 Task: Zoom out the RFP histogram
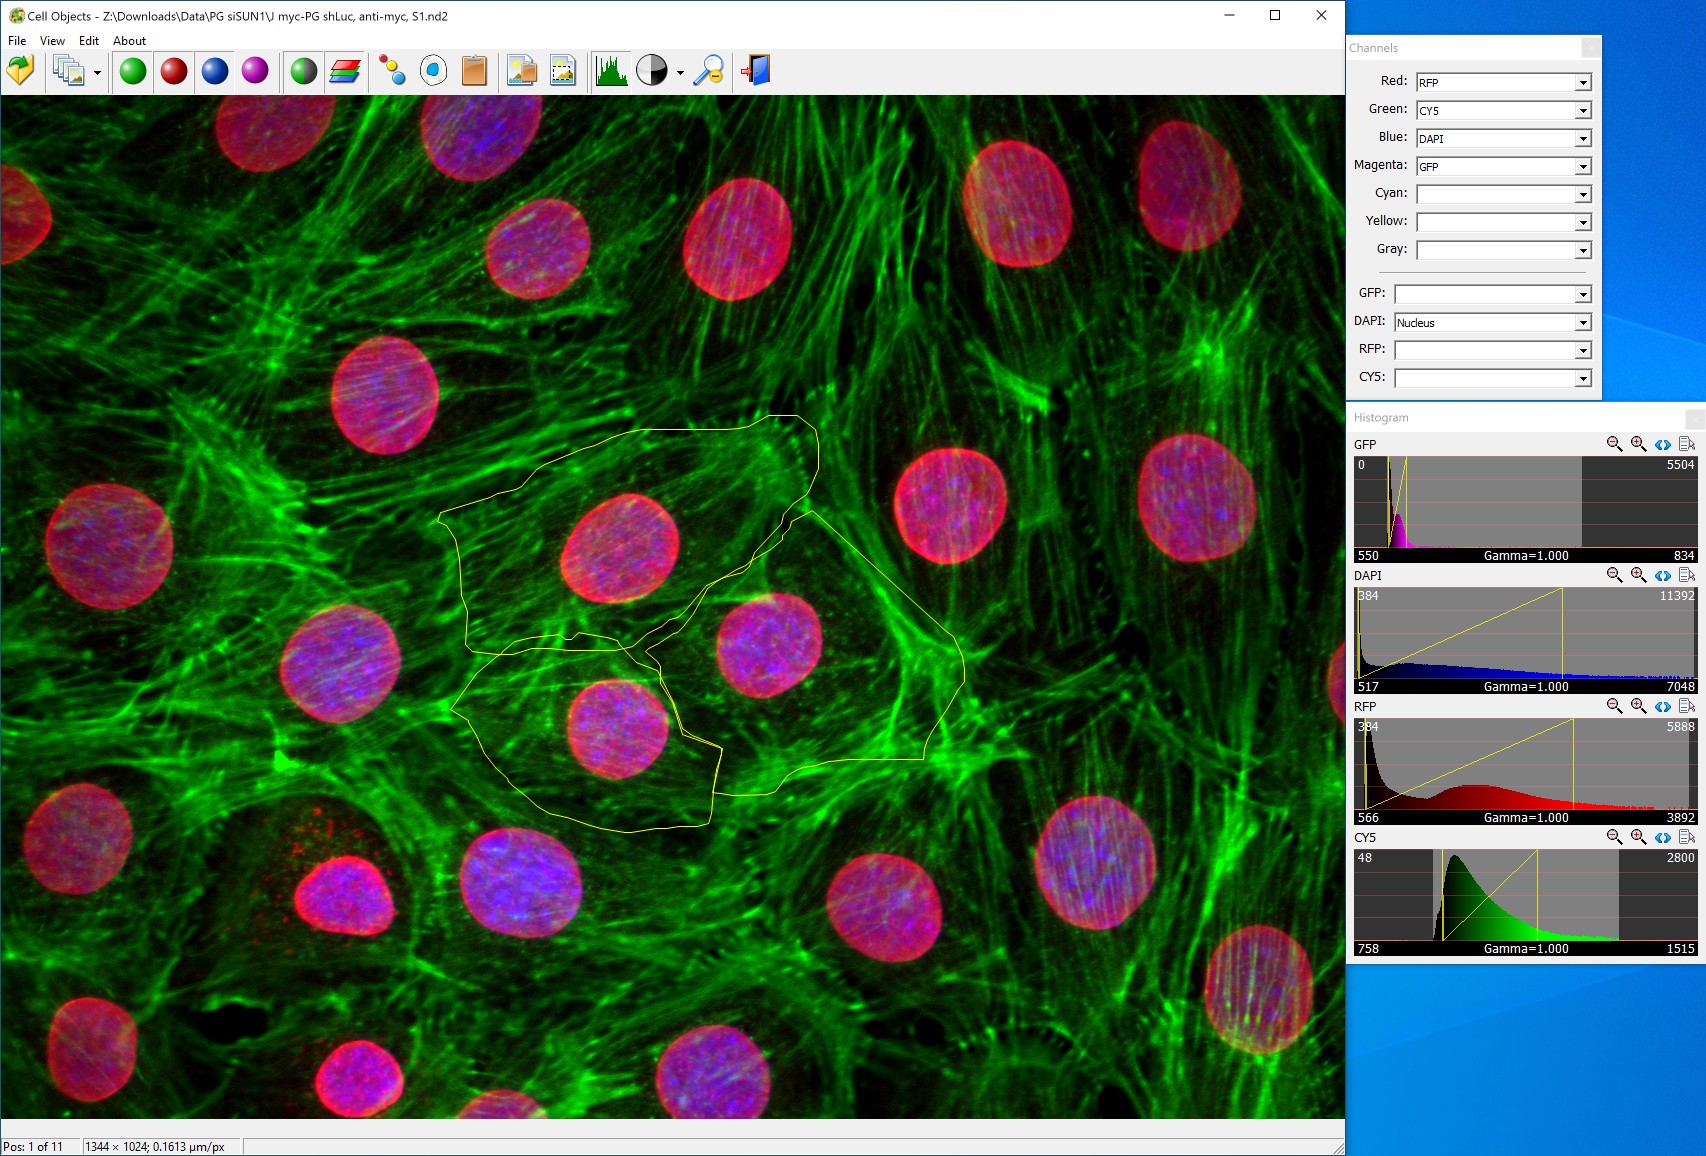[1614, 706]
